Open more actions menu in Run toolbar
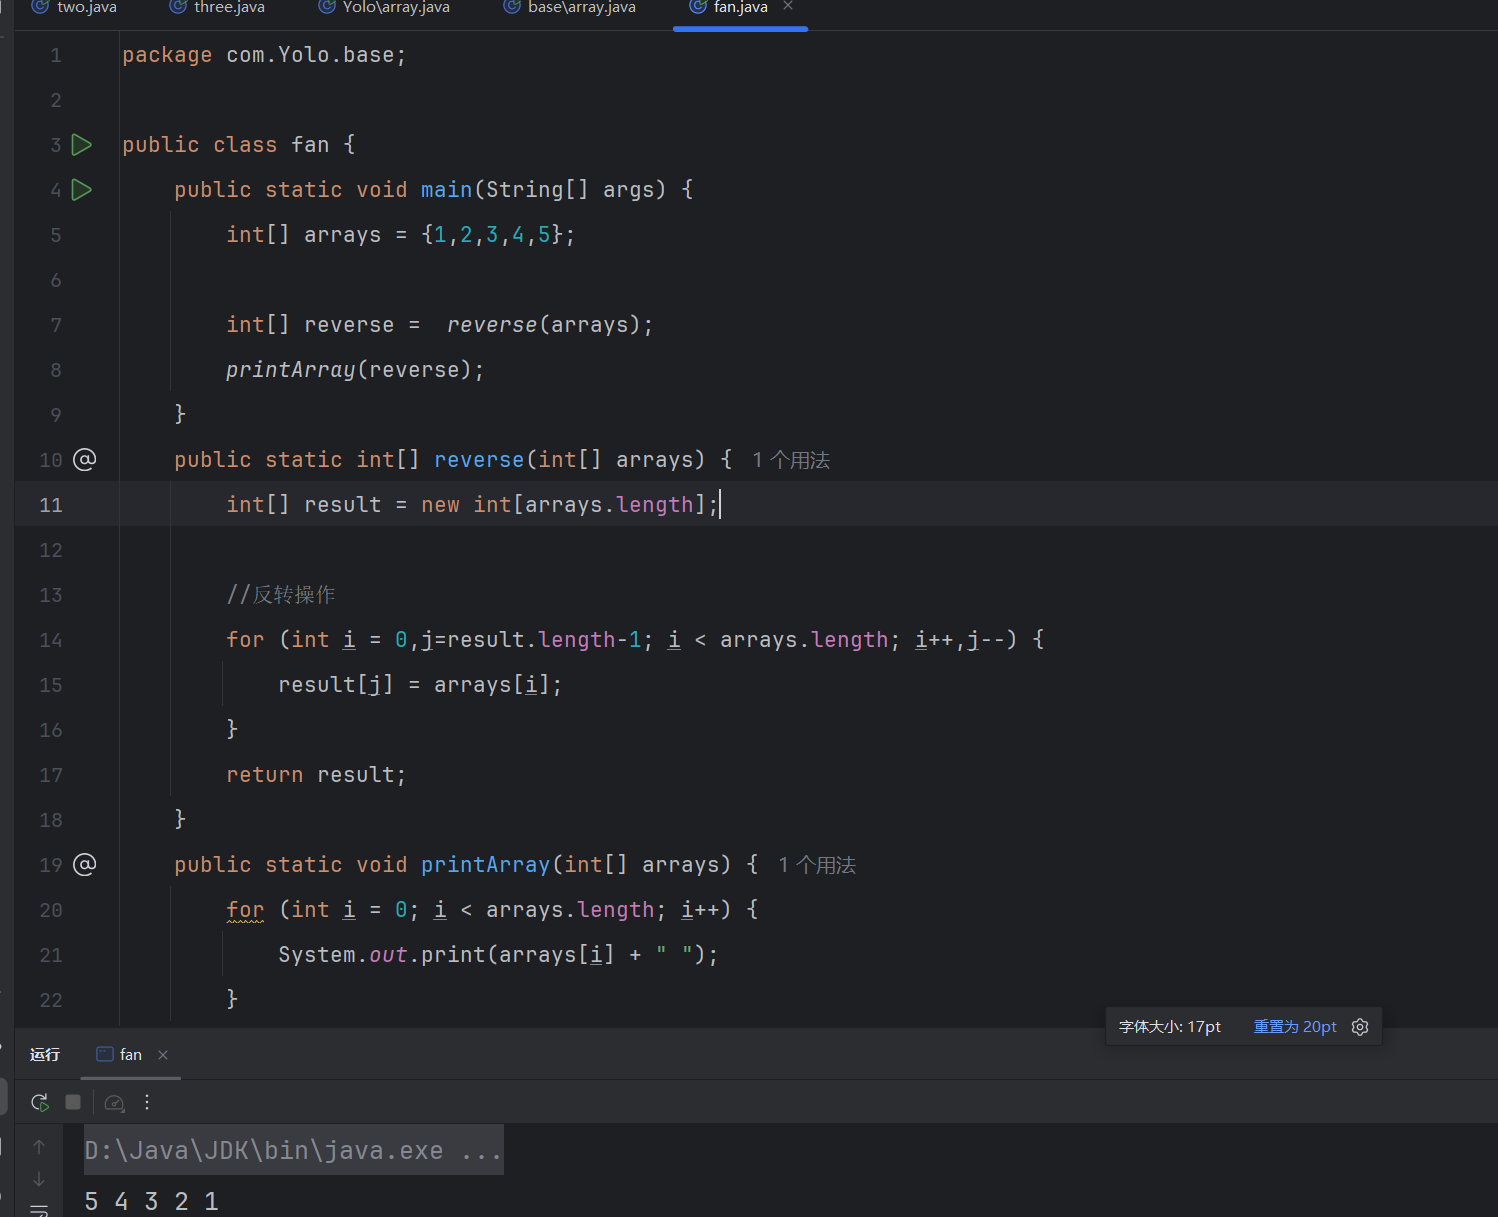The height and width of the screenshot is (1217, 1498). [x=147, y=1102]
